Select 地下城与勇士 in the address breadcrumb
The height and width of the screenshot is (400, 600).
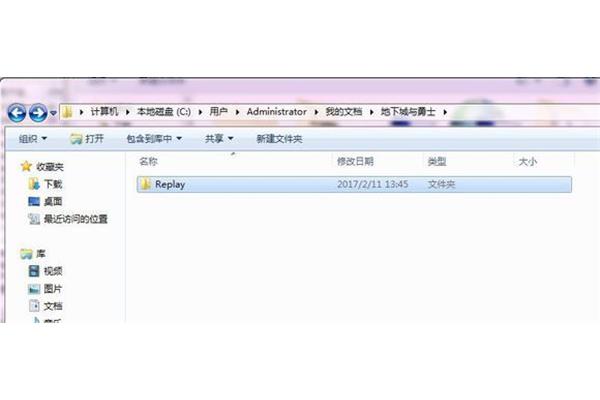coord(408,112)
